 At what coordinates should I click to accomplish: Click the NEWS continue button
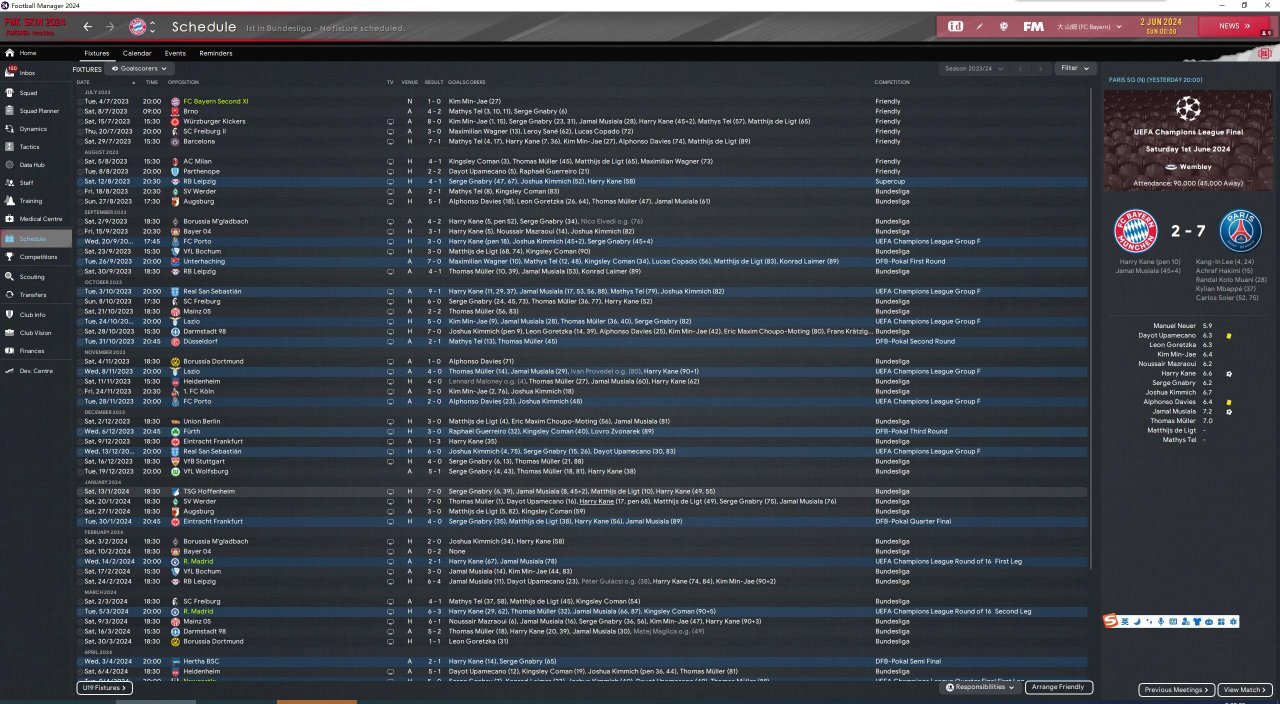(1233, 26)
